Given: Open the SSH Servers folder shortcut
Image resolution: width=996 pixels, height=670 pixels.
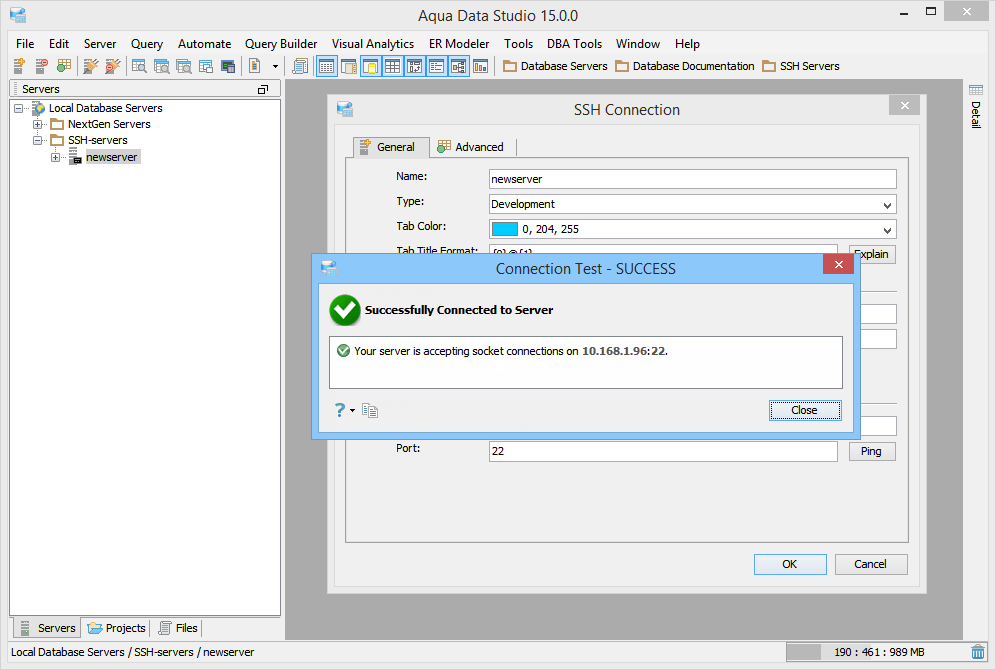Looking at the screenshot, I should (801, 66).
